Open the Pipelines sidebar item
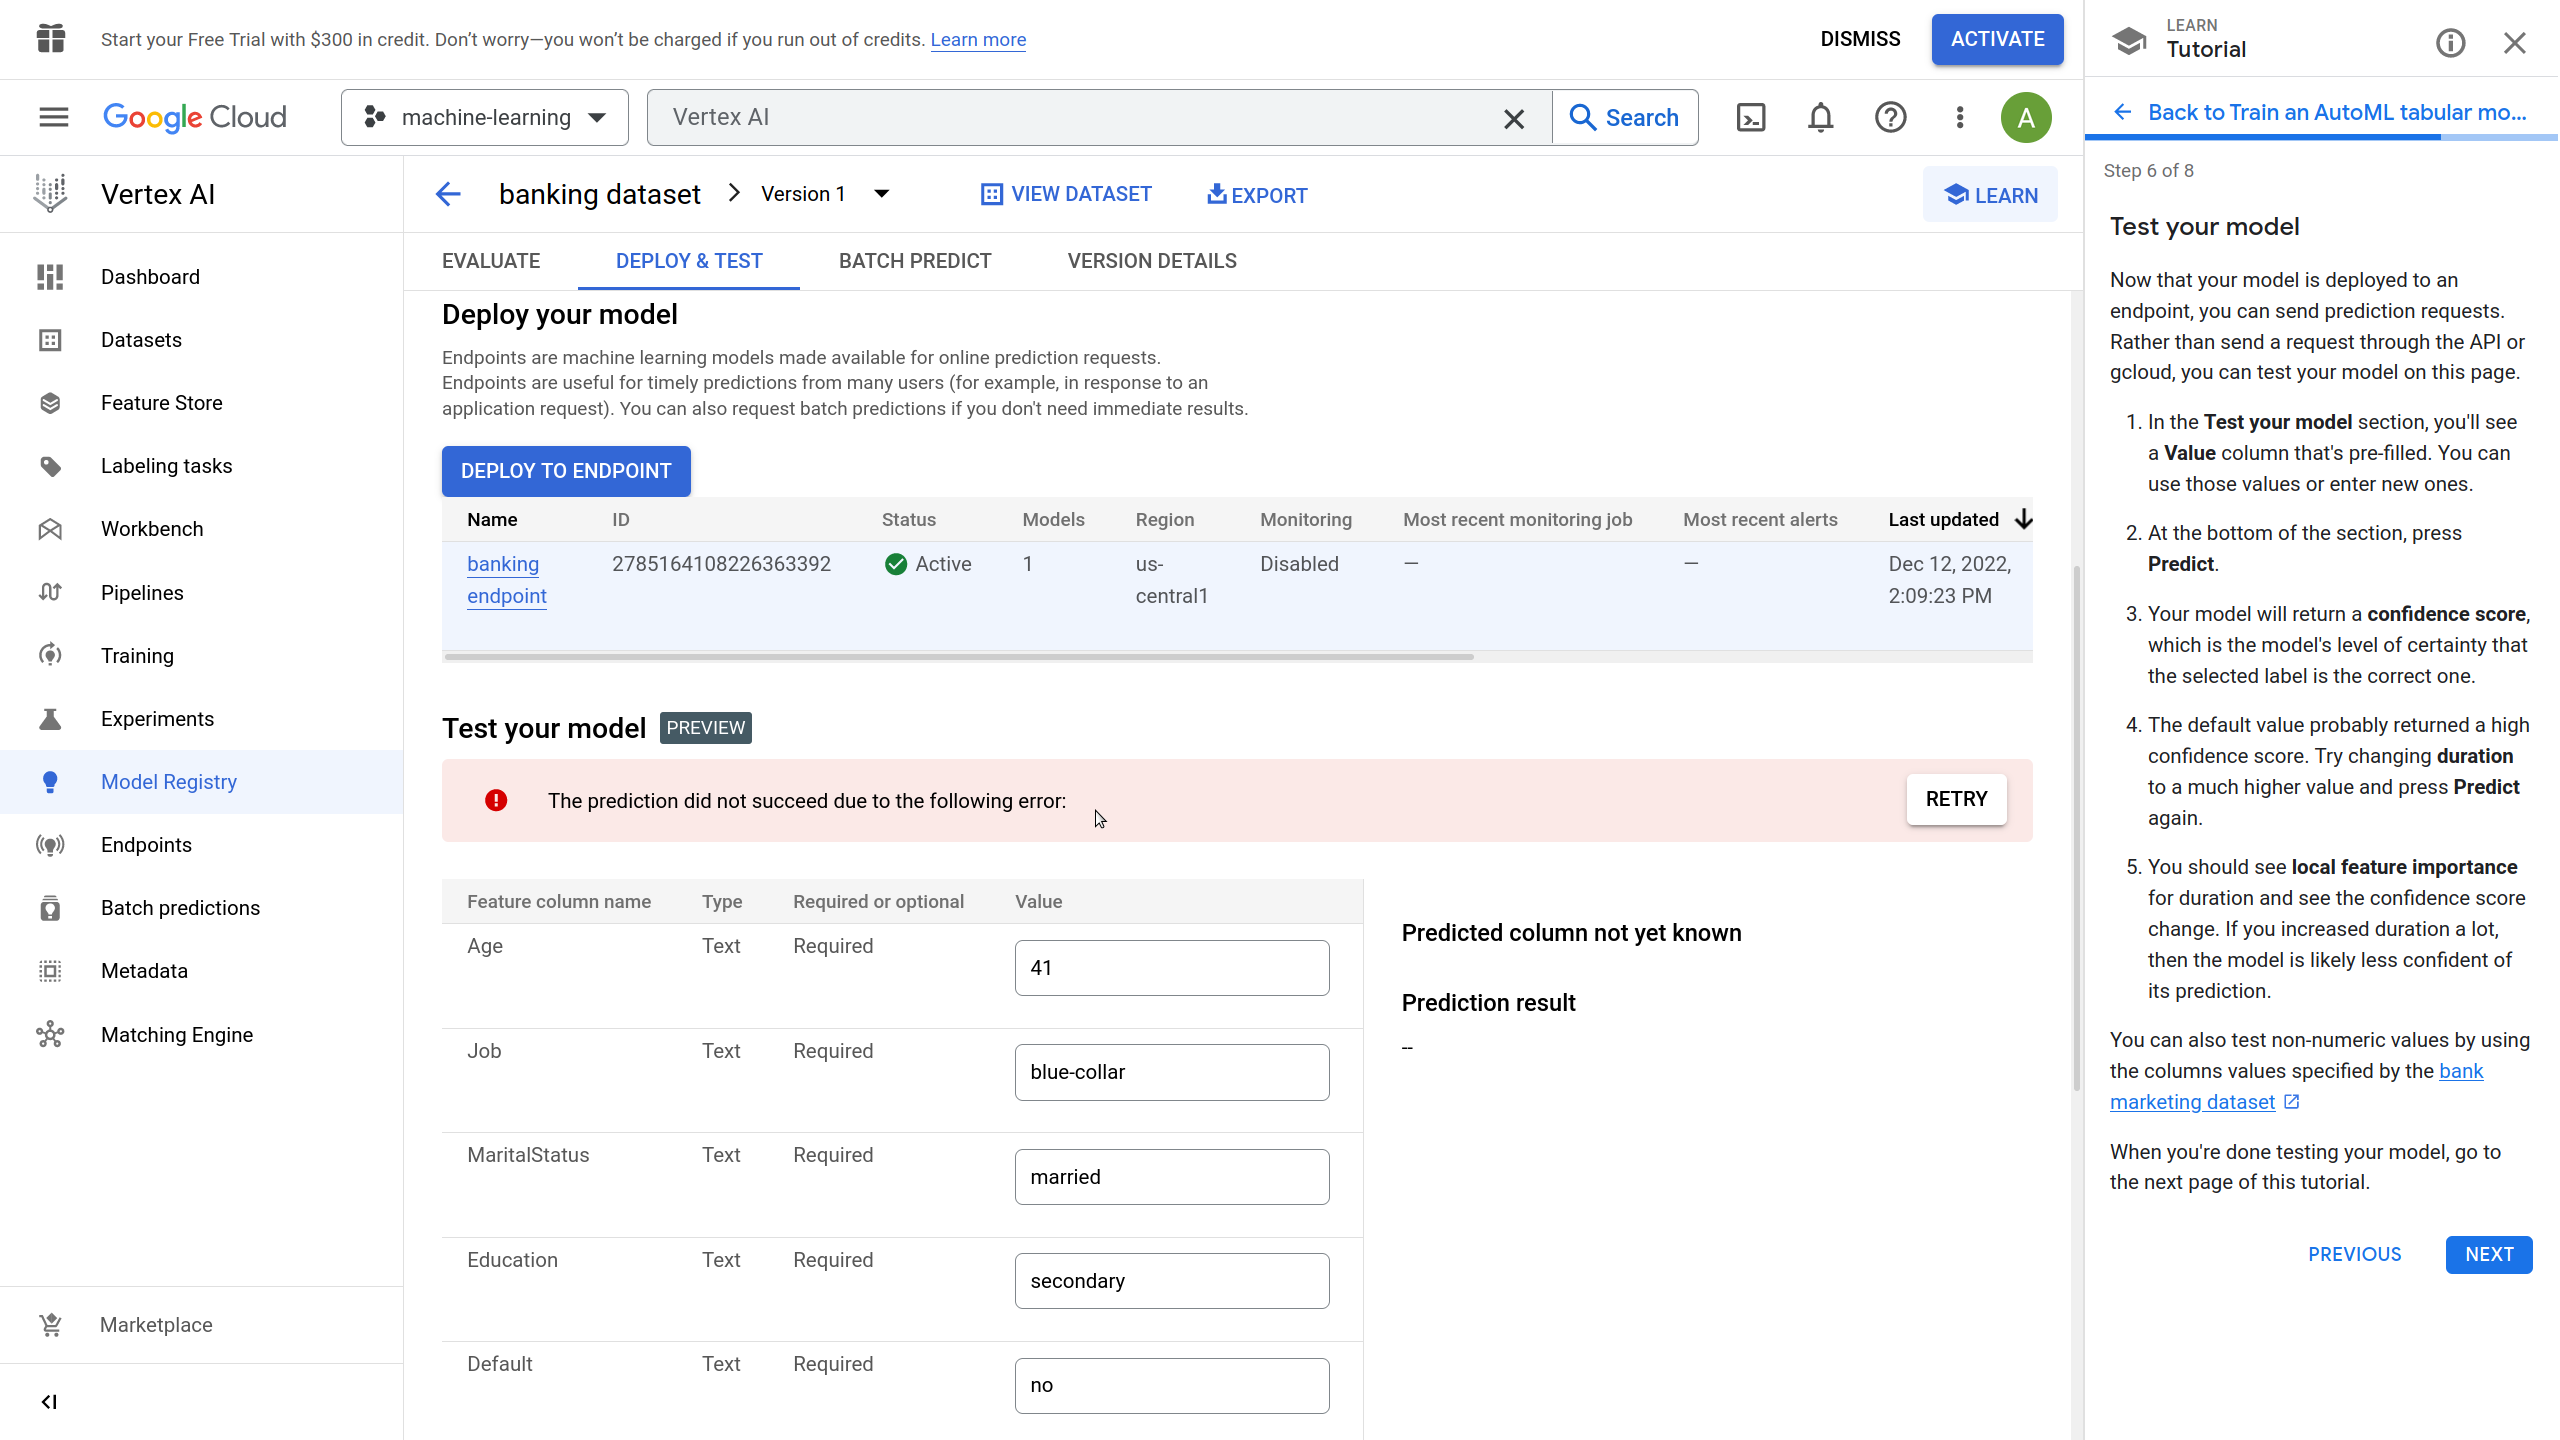The image size is (2560, 1440). [x=142, y=592]
